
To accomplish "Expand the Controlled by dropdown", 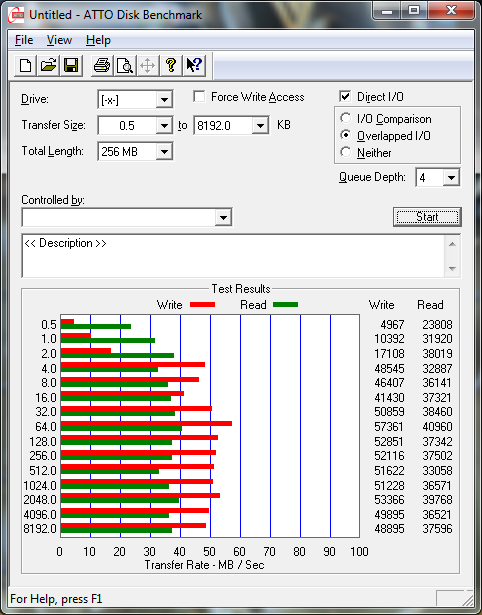I will point(224,217).
